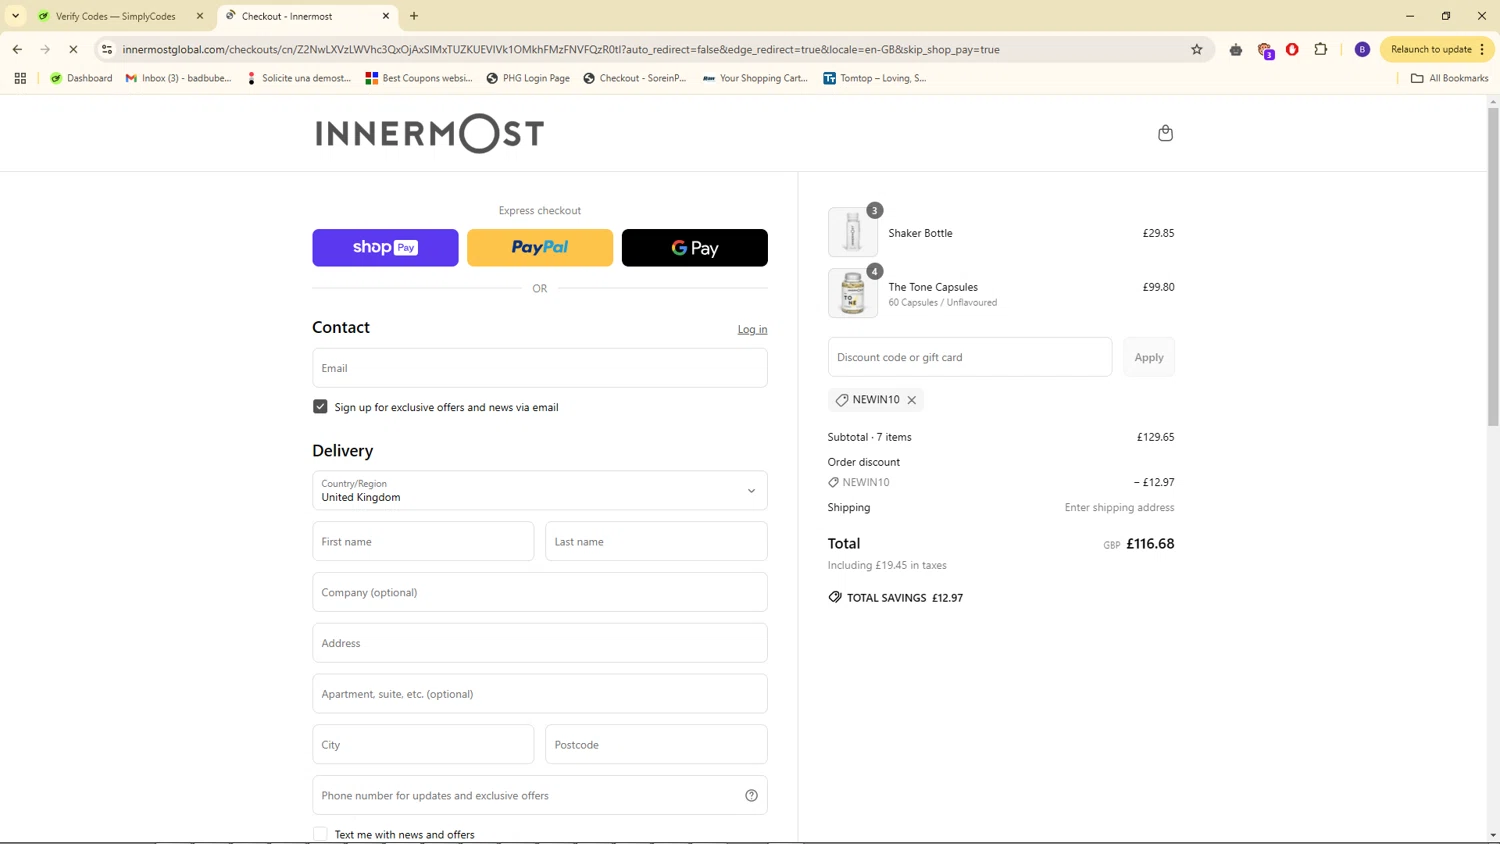The image size is (1500, 844).
Task: Click the Log in link
Action: tap(752, 329)
